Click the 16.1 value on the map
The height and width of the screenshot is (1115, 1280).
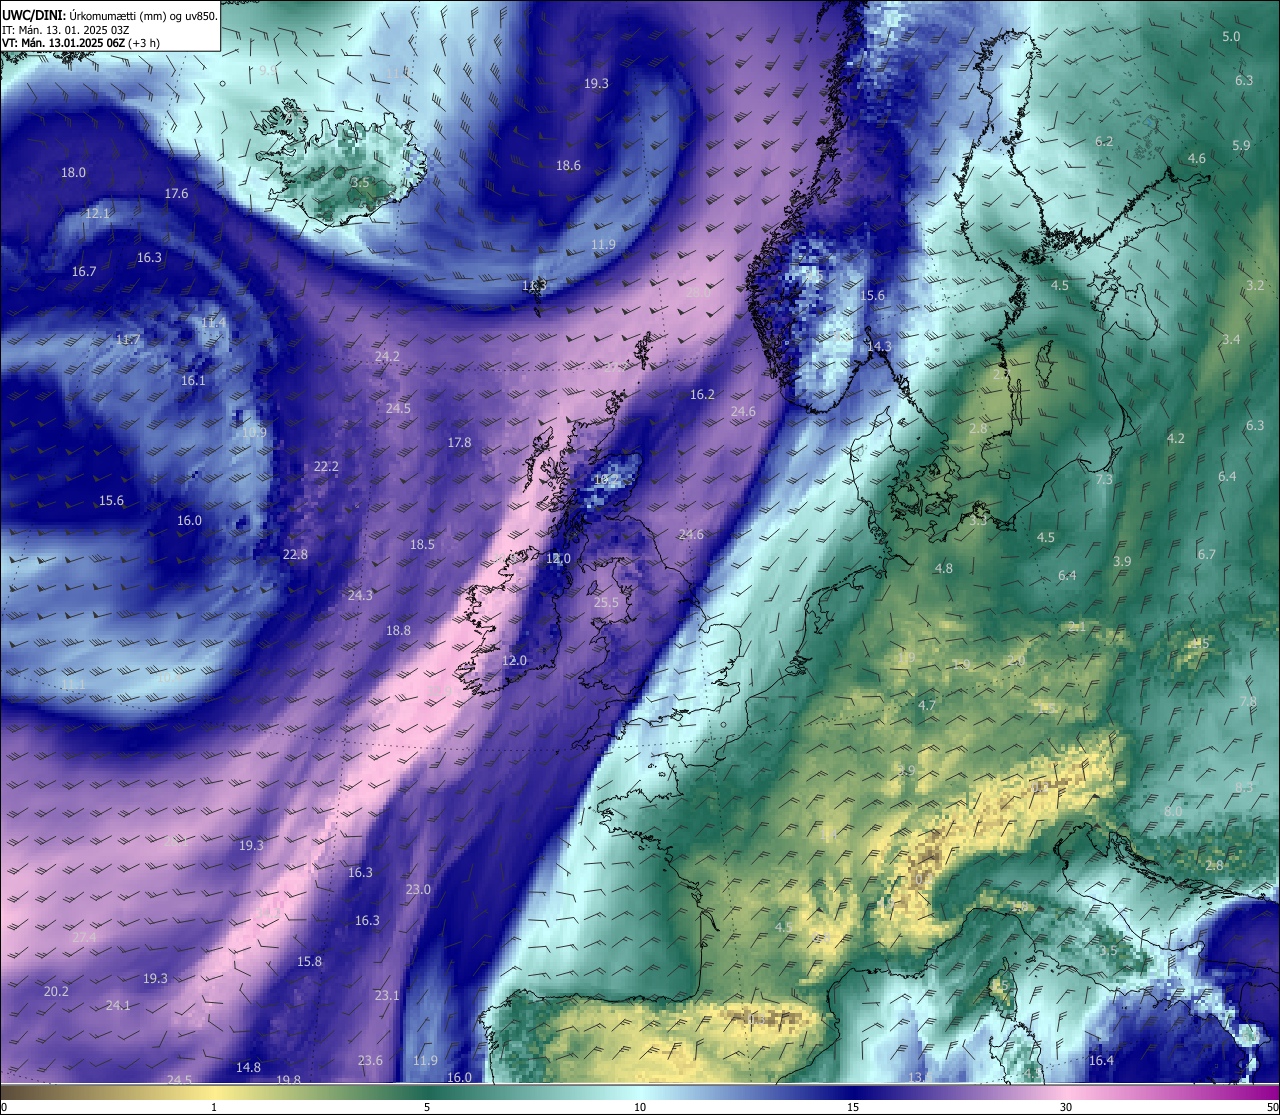[x=193, y=381]
